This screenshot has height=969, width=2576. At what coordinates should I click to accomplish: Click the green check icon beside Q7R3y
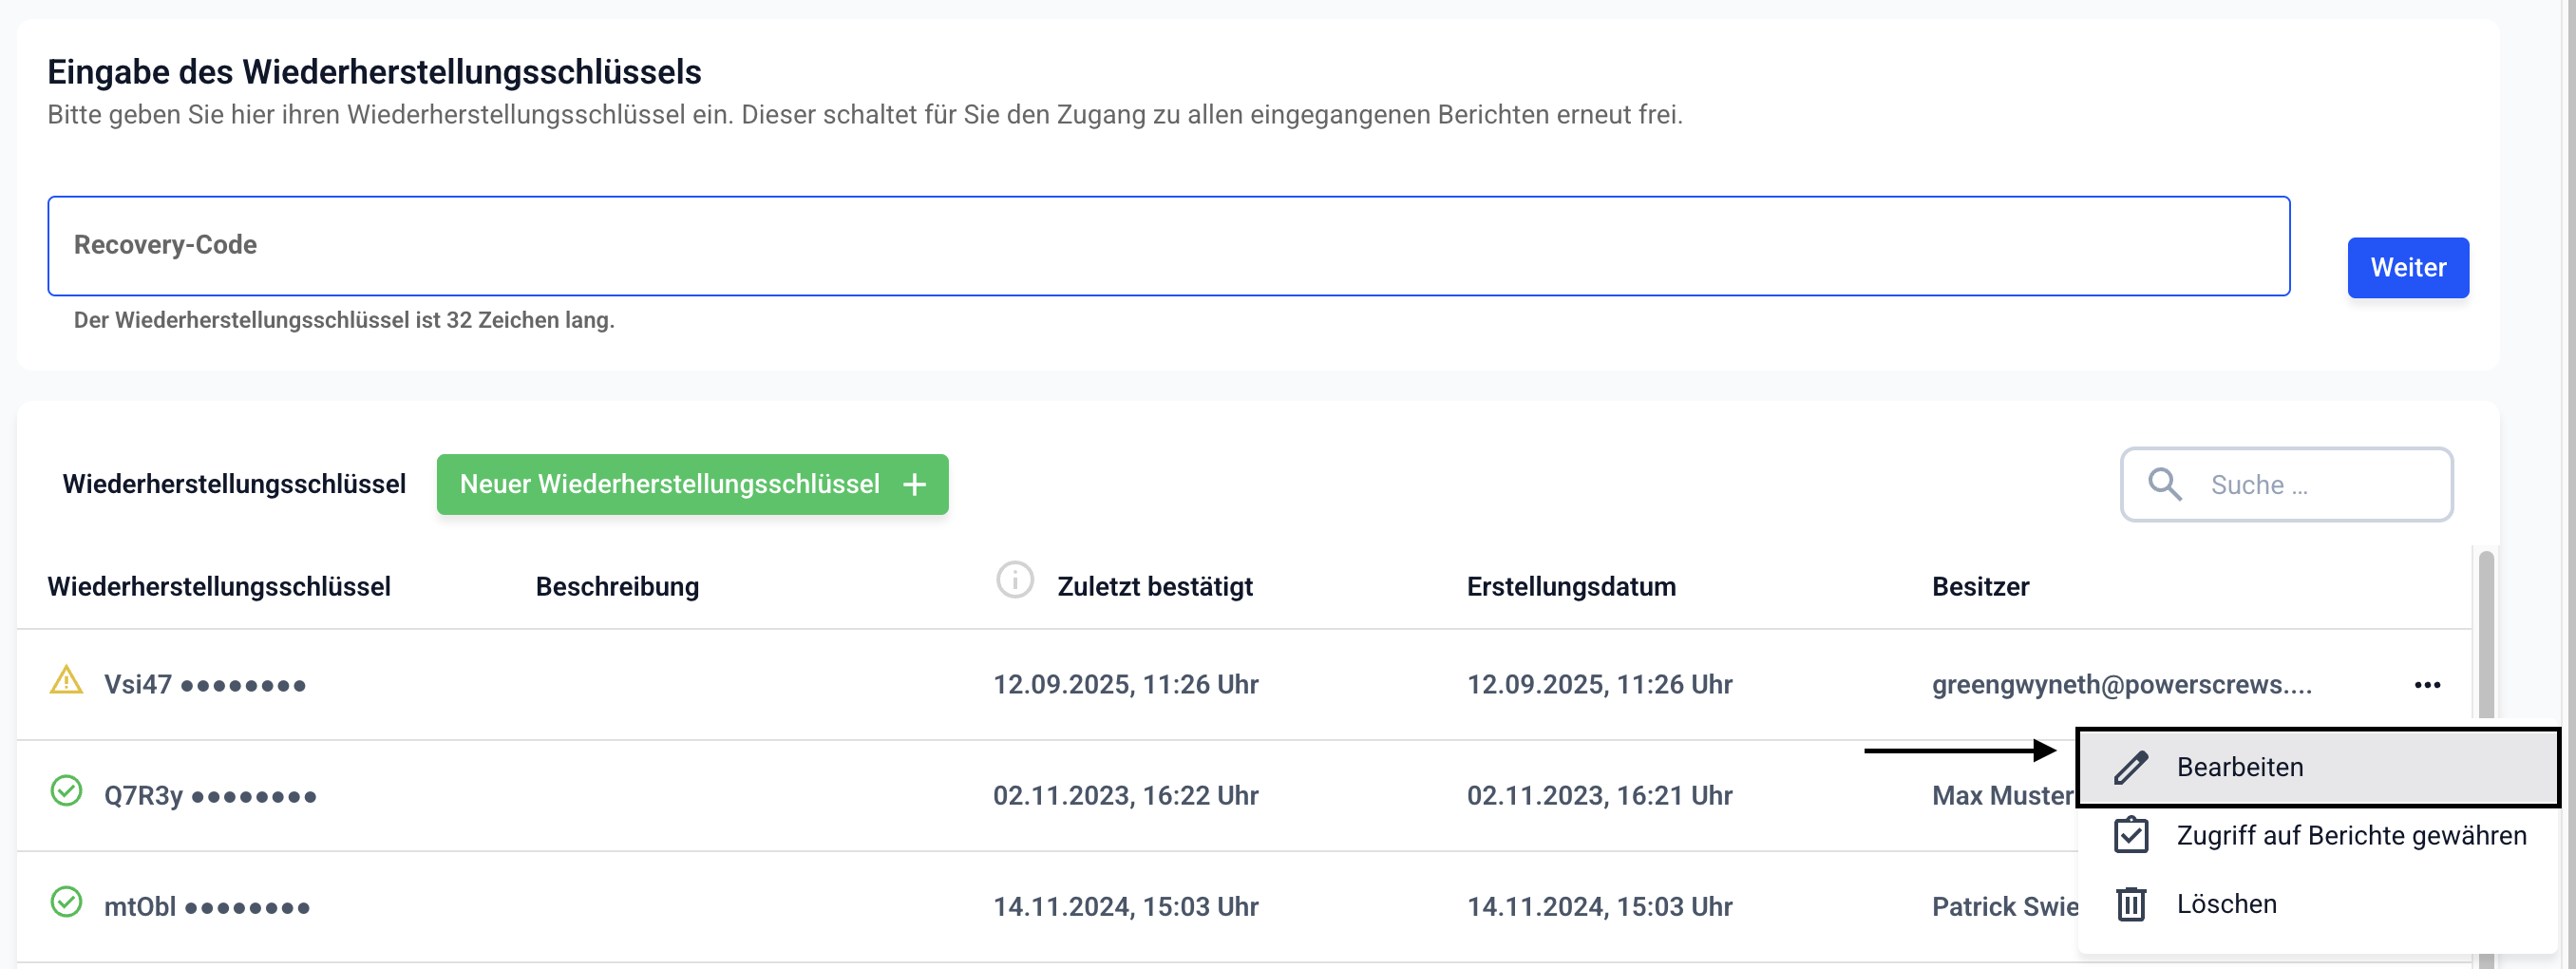click(x=66, y=791)
